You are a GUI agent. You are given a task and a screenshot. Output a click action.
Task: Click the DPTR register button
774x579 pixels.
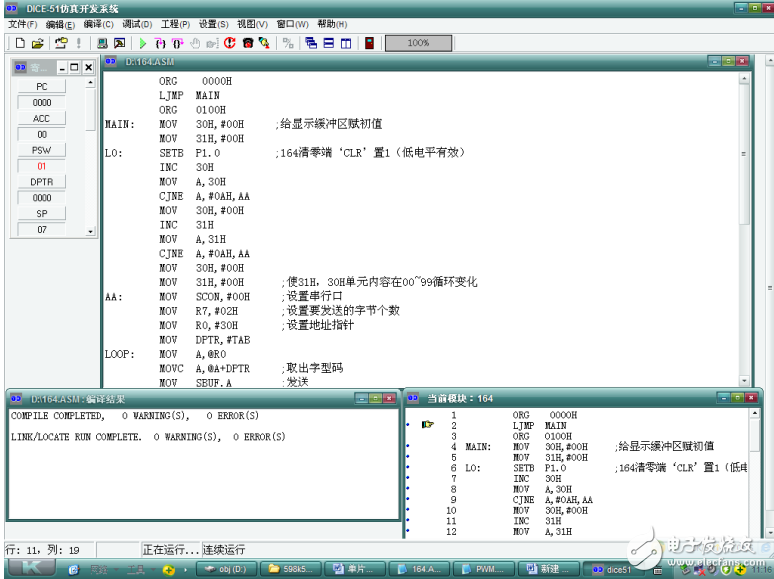click(x=42, y=182)
